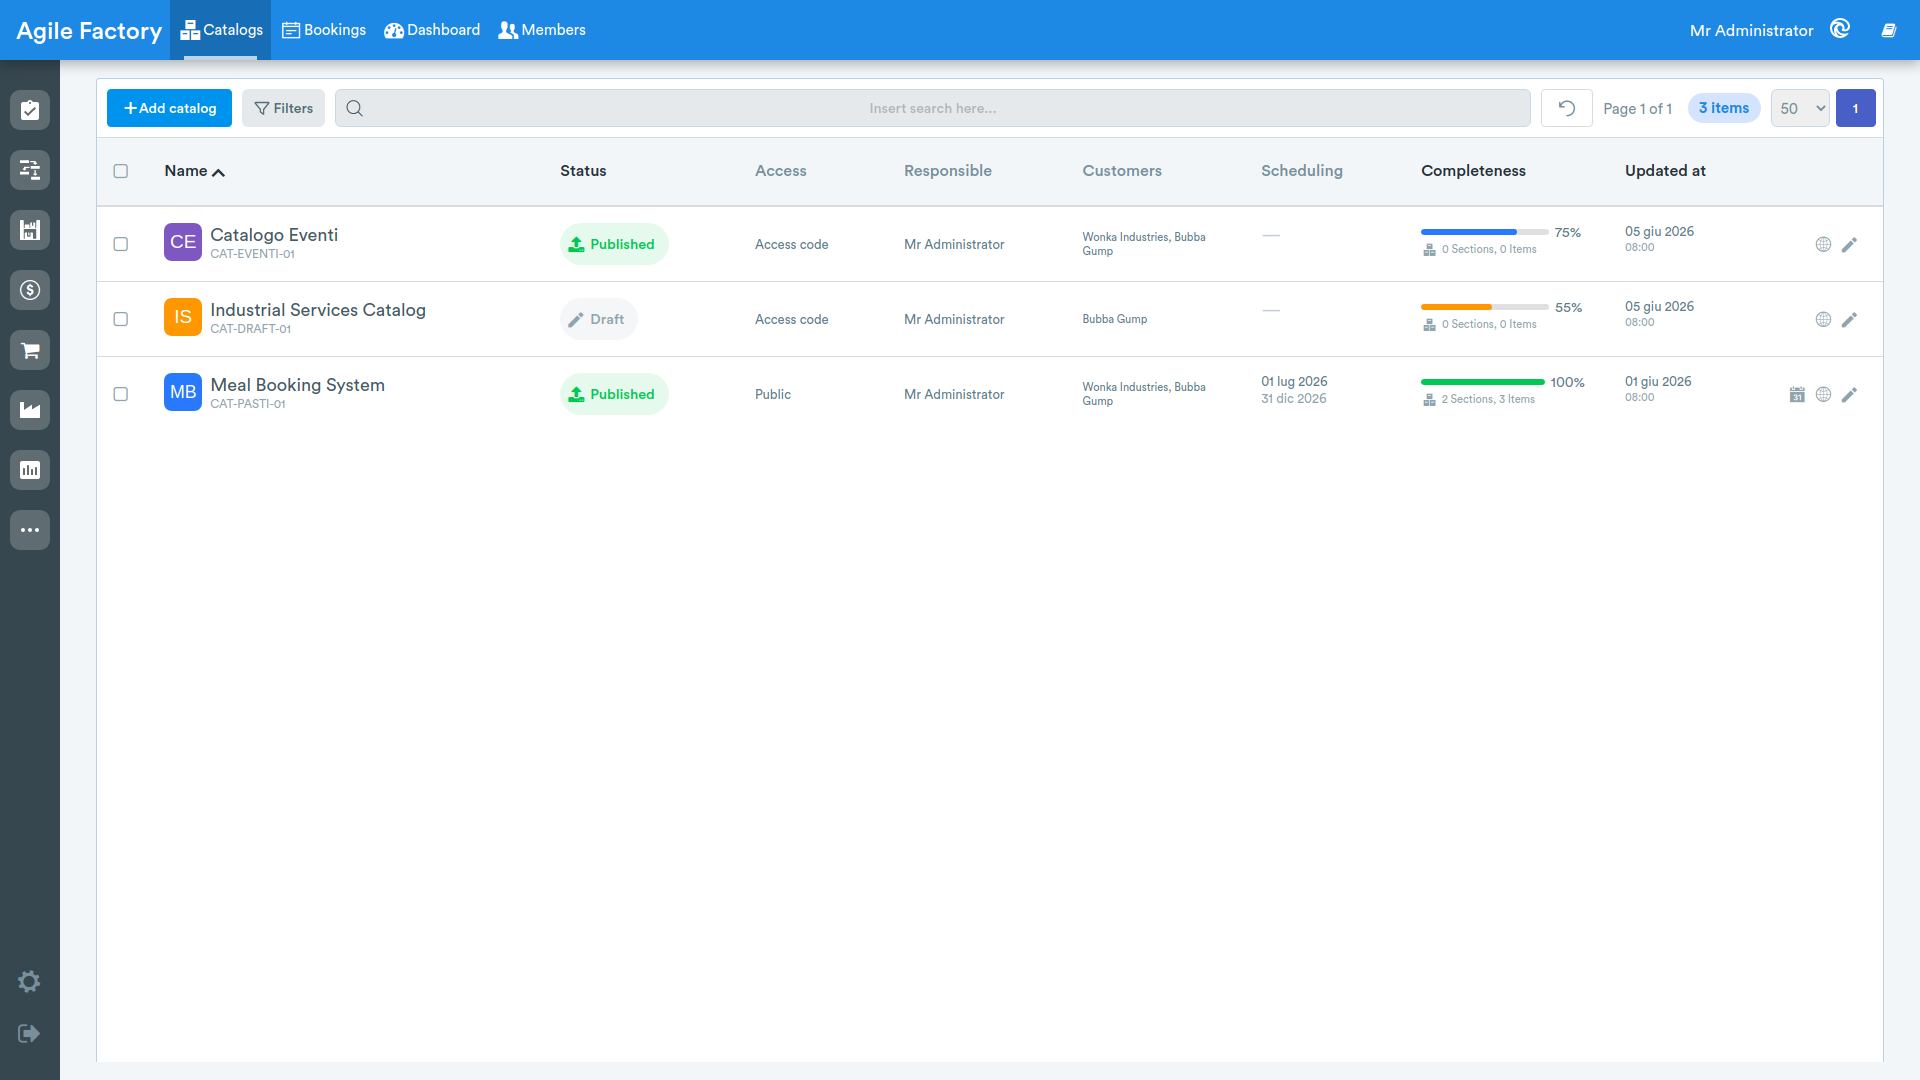Click the refresh list button
This screenshot has height=1080, width=1920.
tap(1566, 108)
